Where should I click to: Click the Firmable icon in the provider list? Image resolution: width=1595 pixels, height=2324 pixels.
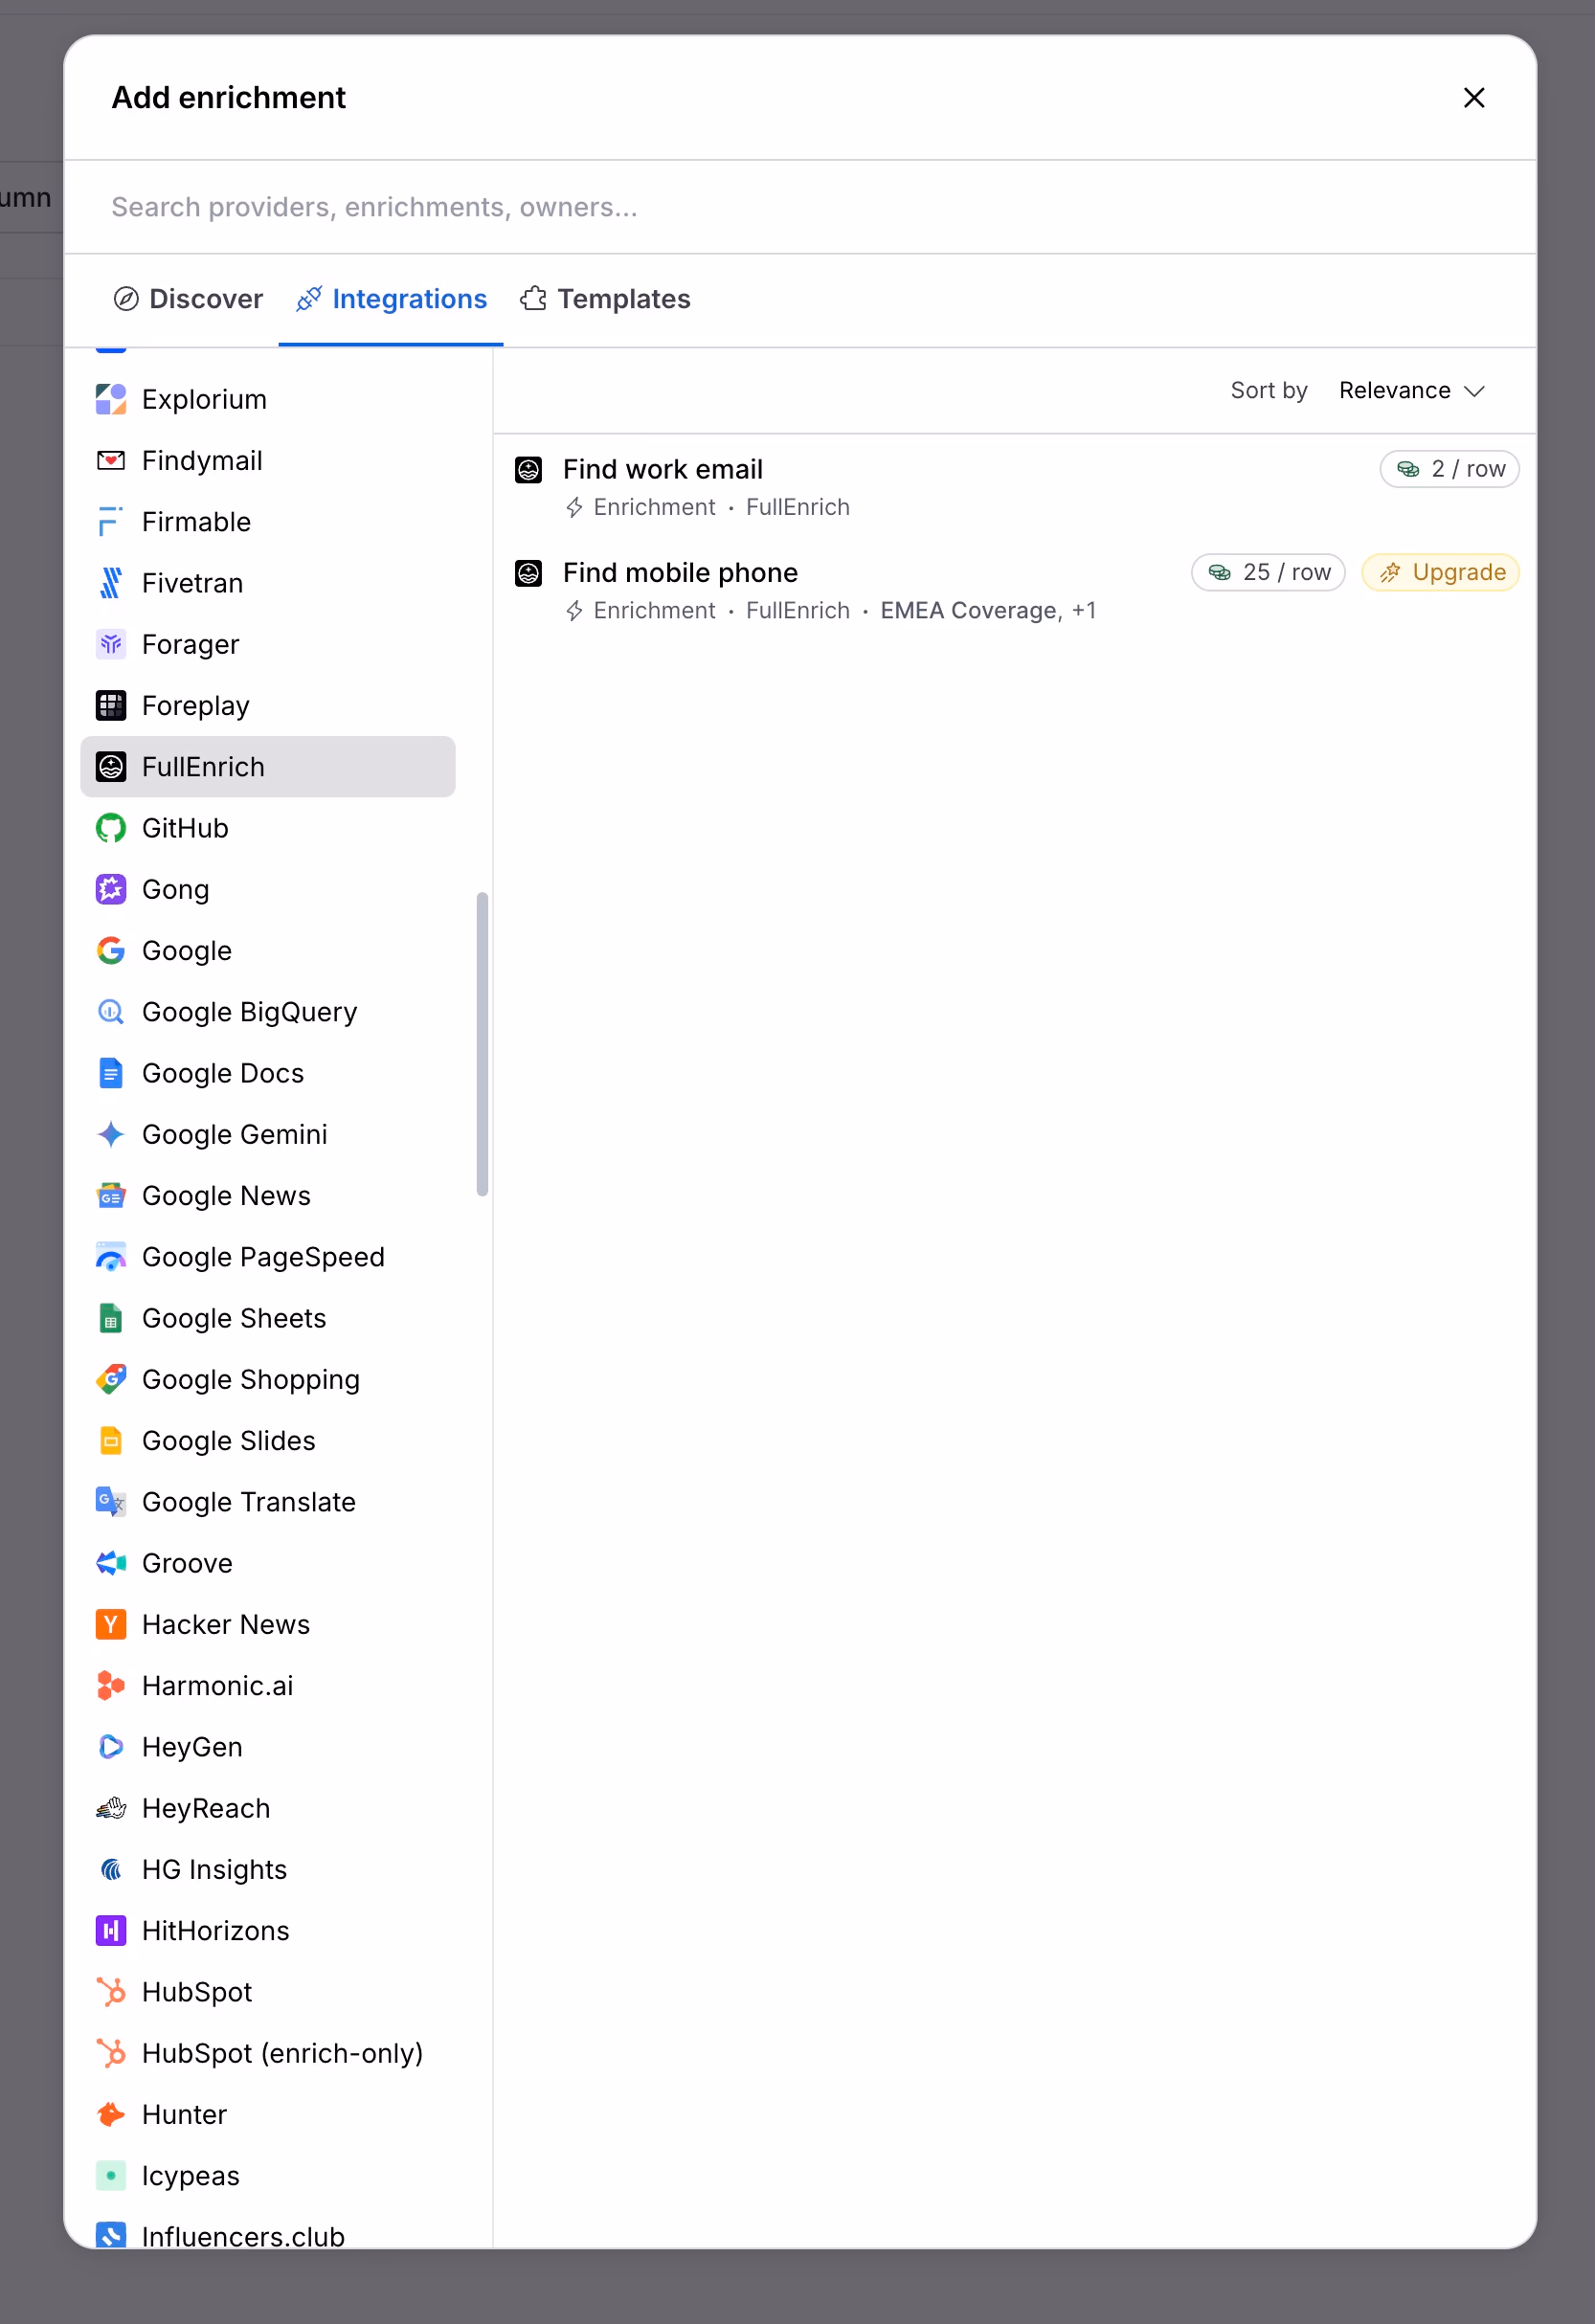111,522
